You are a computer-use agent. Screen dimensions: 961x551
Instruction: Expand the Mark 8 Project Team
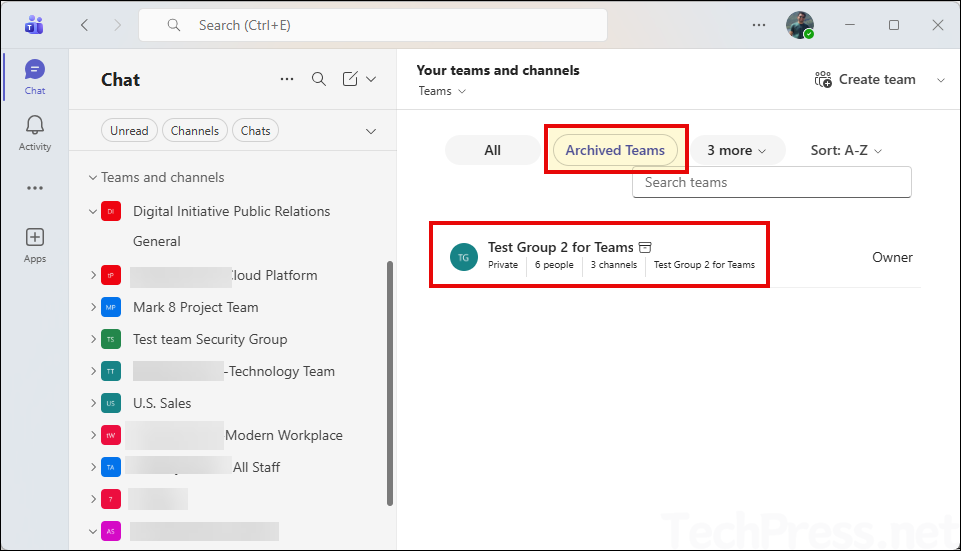(x=93, y=307)
